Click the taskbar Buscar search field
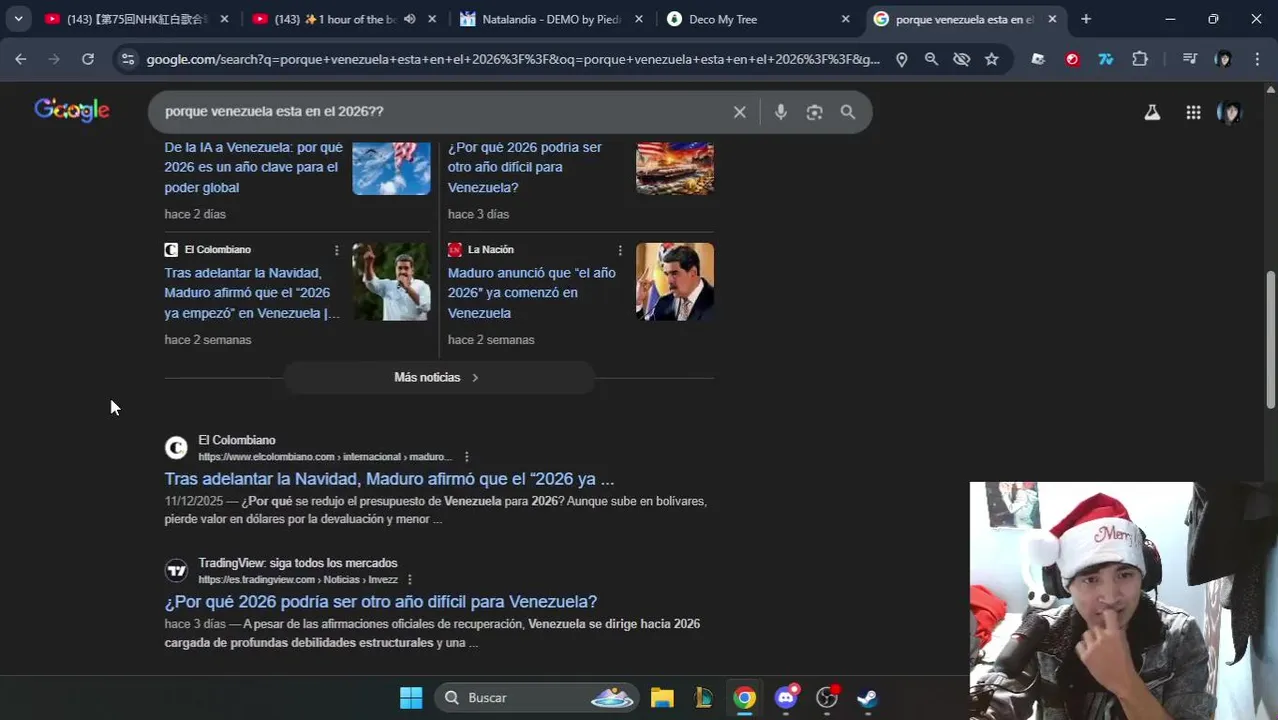The width and height of the screenshot is (1278, 720). [538, 698]
